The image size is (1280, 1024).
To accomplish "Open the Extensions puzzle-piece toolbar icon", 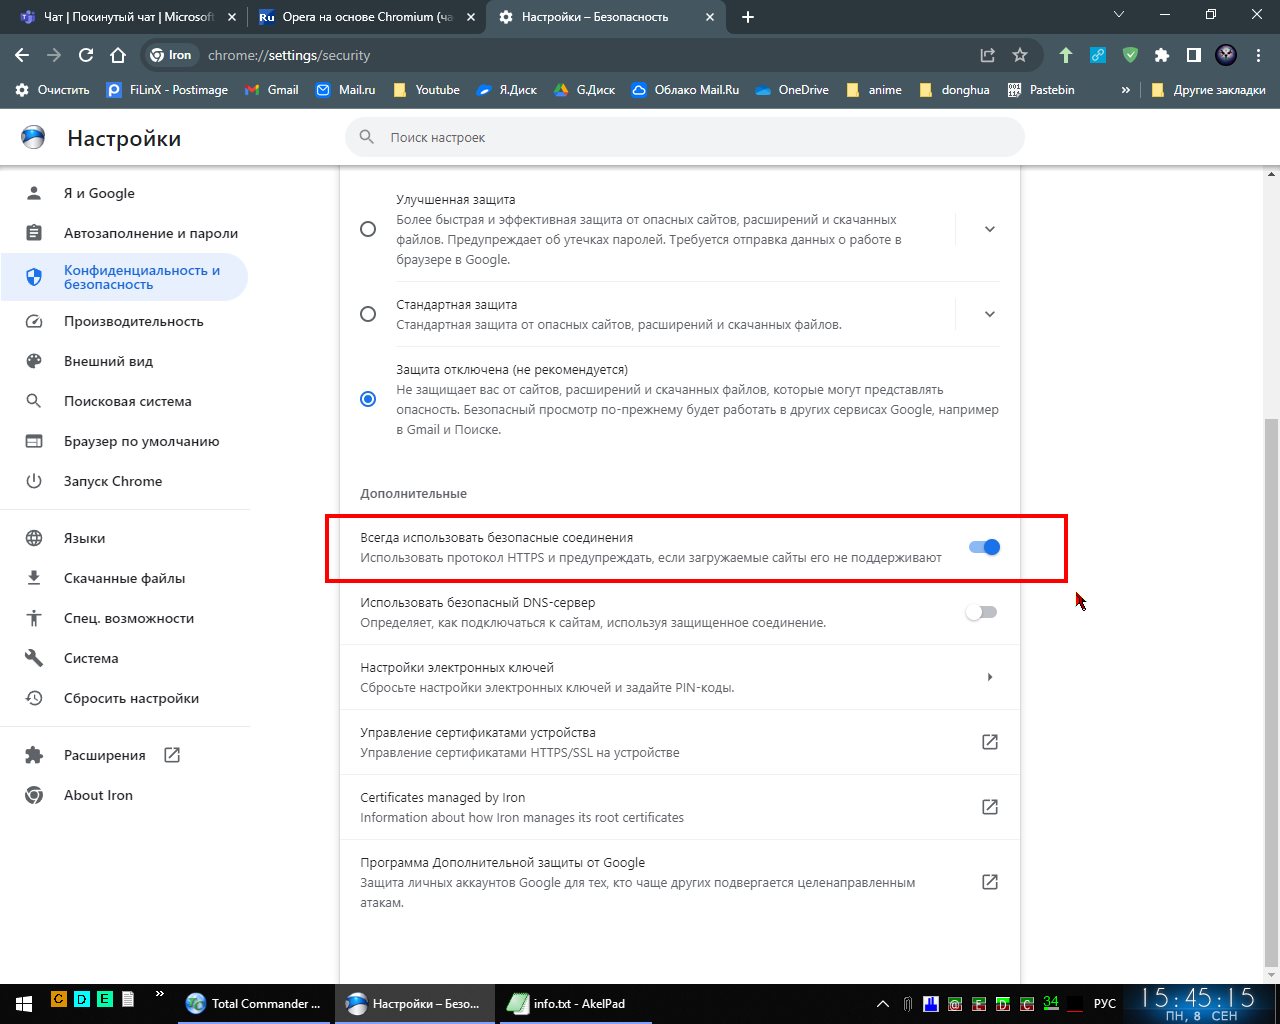I will (x=1161, y=56).
